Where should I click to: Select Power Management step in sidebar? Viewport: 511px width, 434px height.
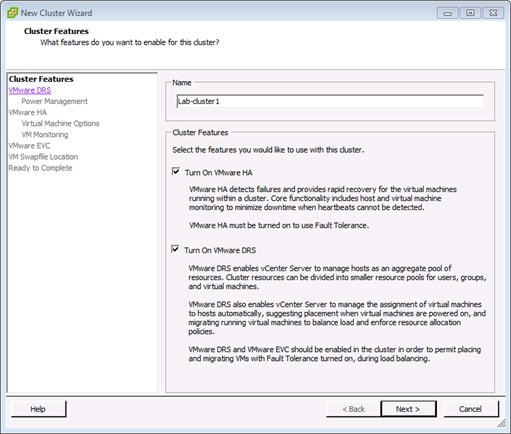54,101
